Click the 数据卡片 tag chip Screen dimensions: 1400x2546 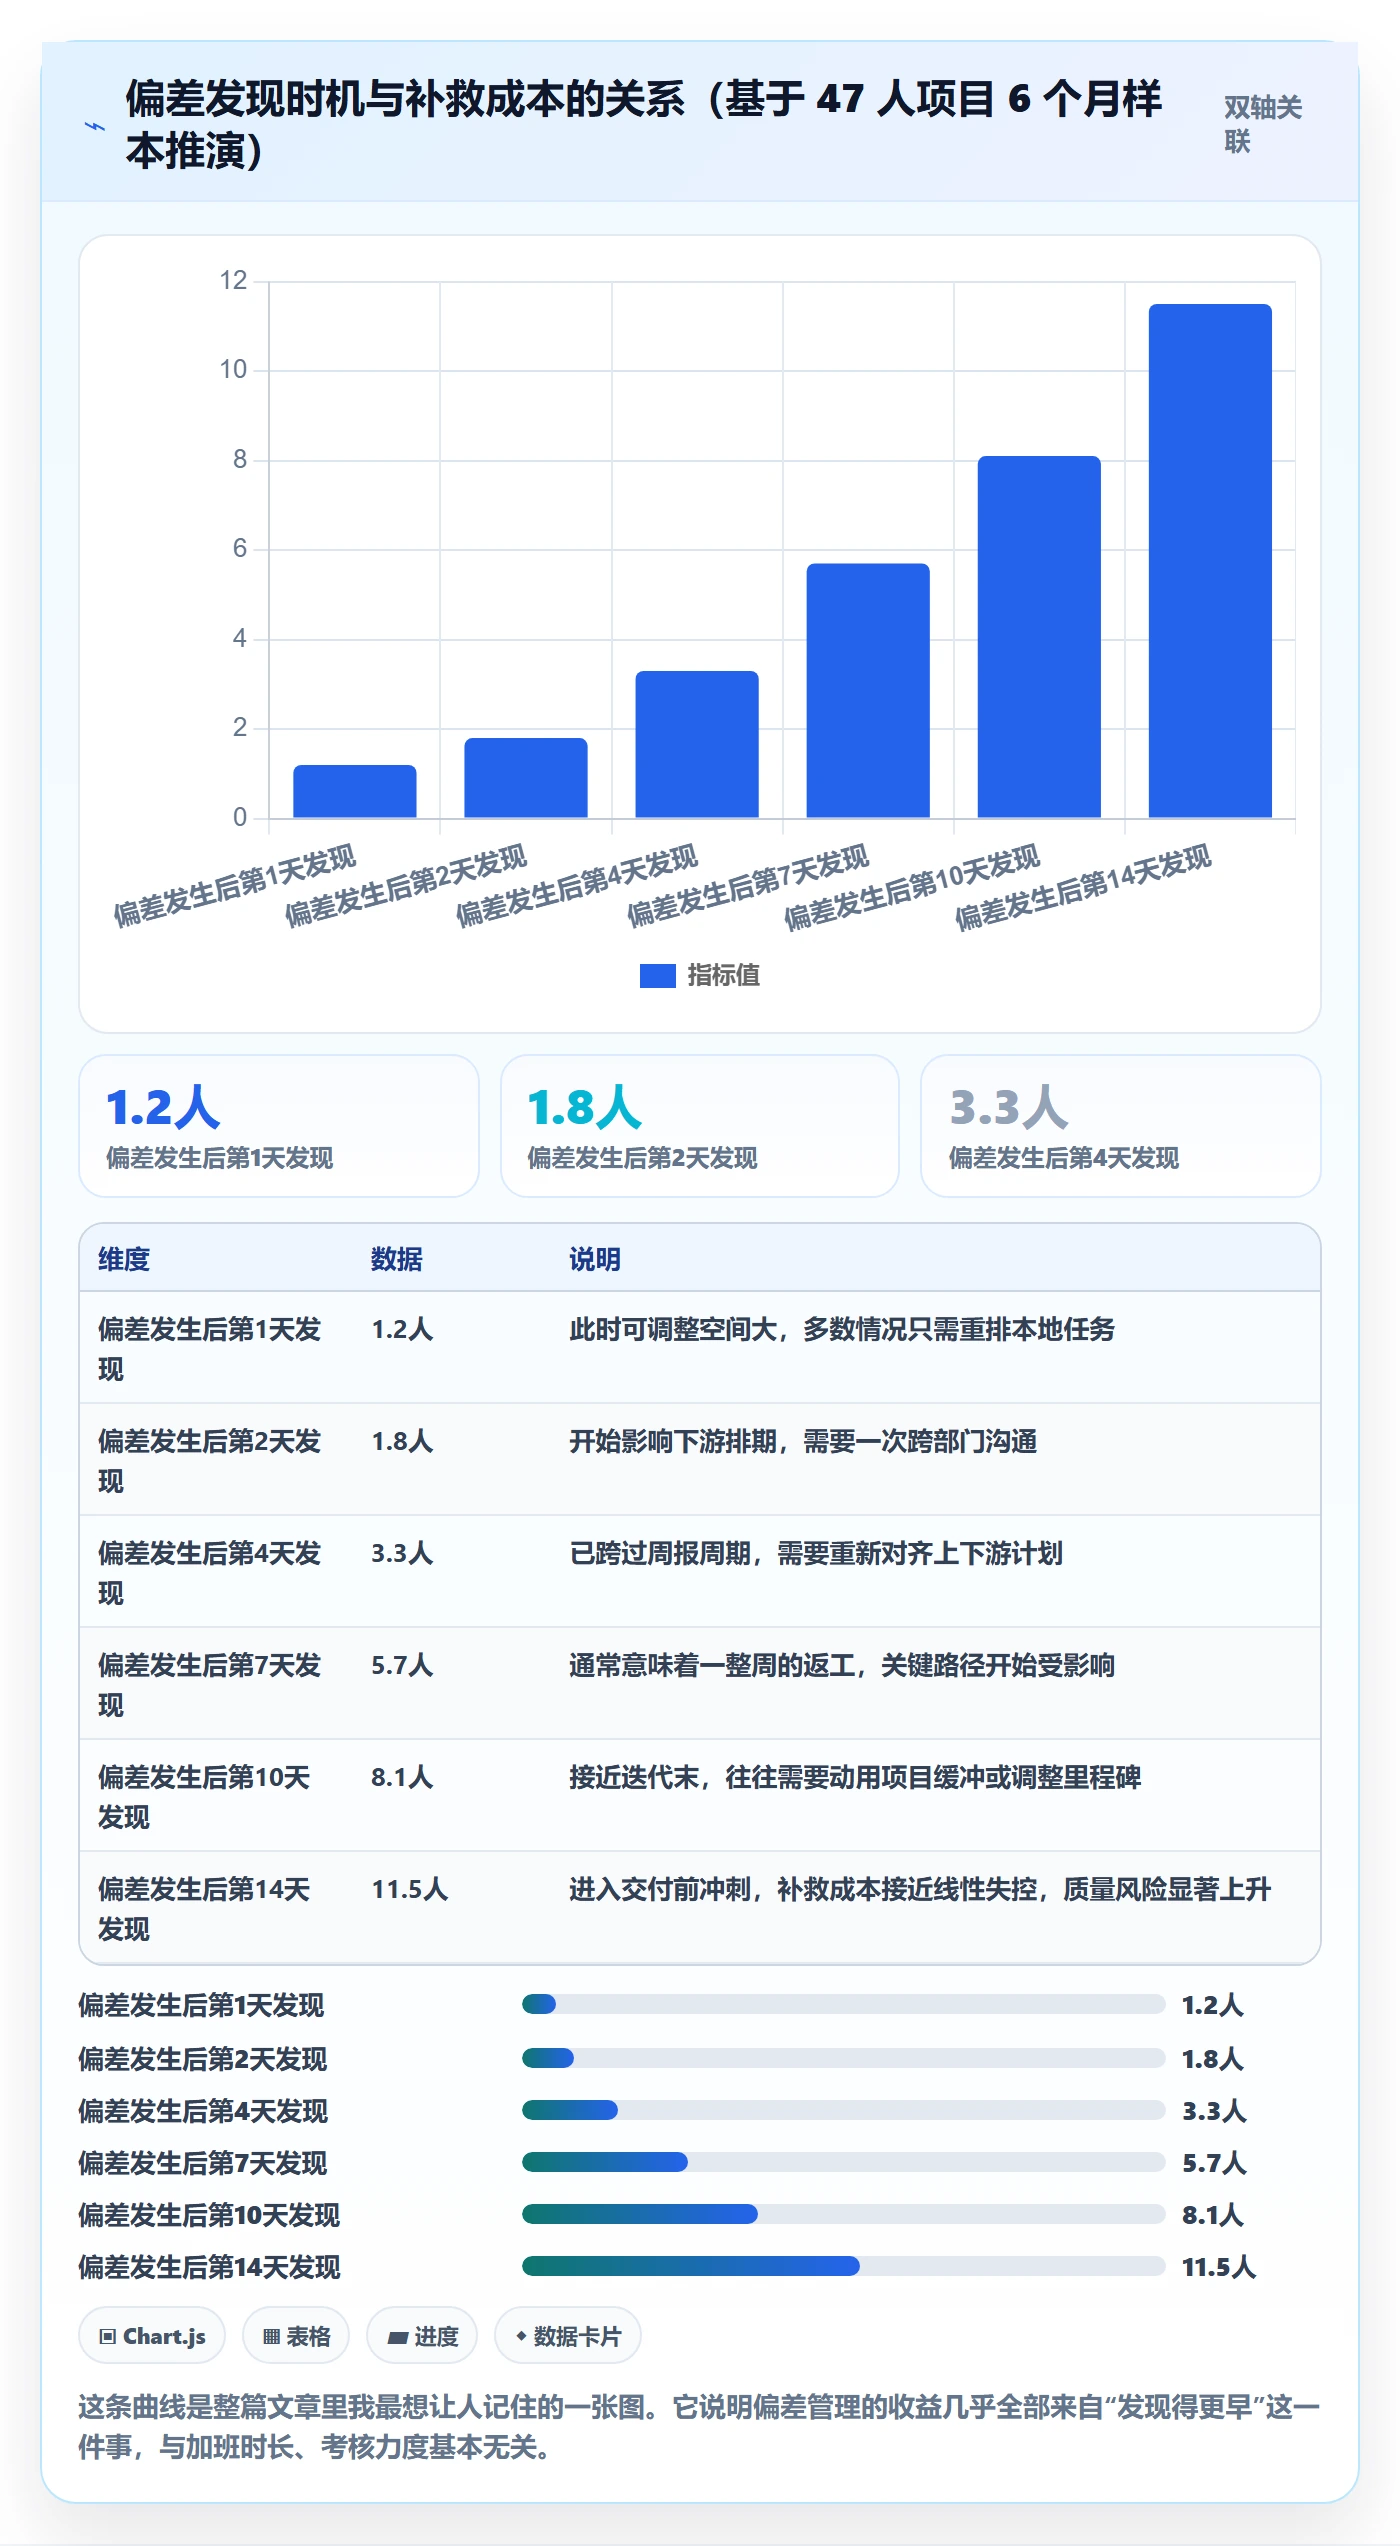(x=568, y=2336)
